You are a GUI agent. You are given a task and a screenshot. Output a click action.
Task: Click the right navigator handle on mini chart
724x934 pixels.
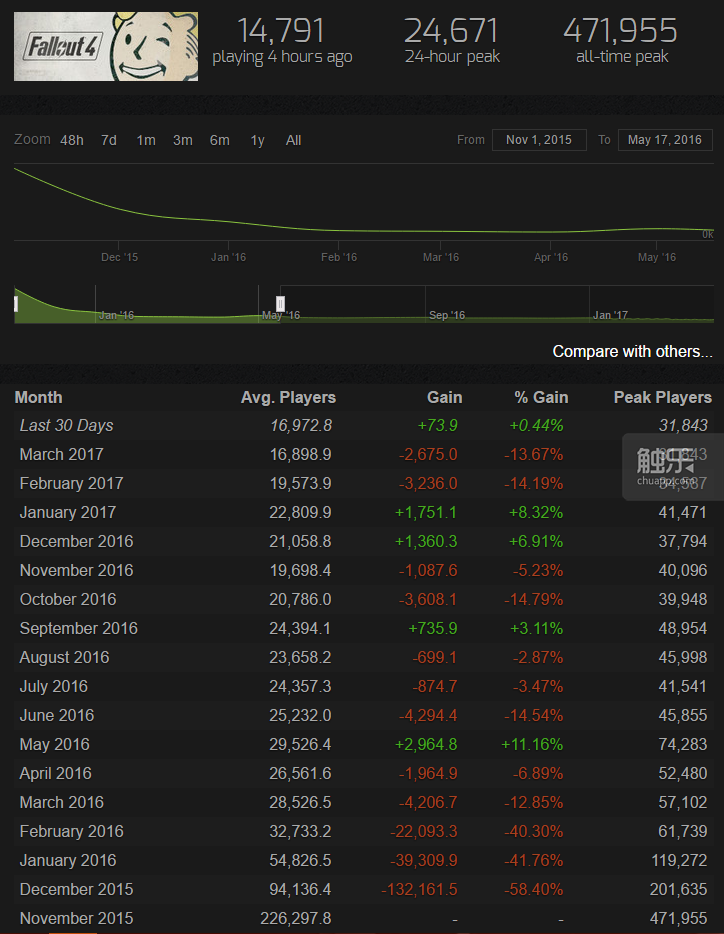[x=280, y=303]
